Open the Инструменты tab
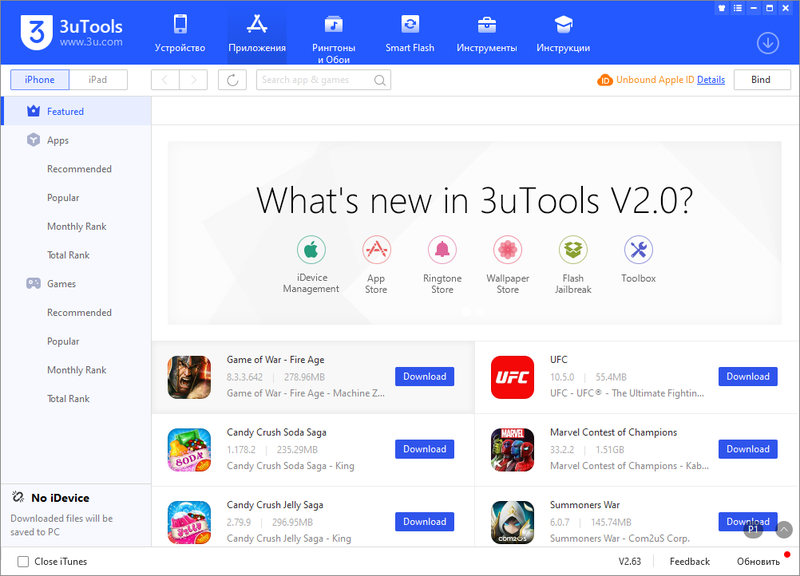The height and width of the screenshot is (576, 800). tap(486, 33)
